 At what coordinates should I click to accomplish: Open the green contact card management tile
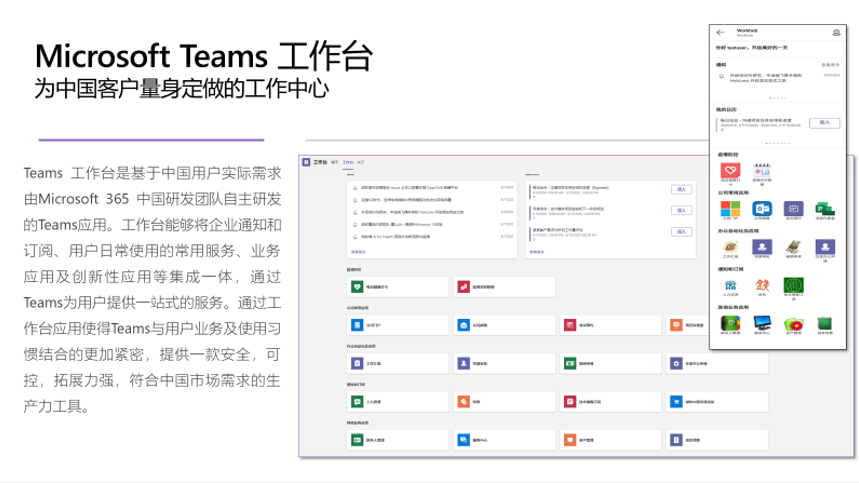[398, 440]
